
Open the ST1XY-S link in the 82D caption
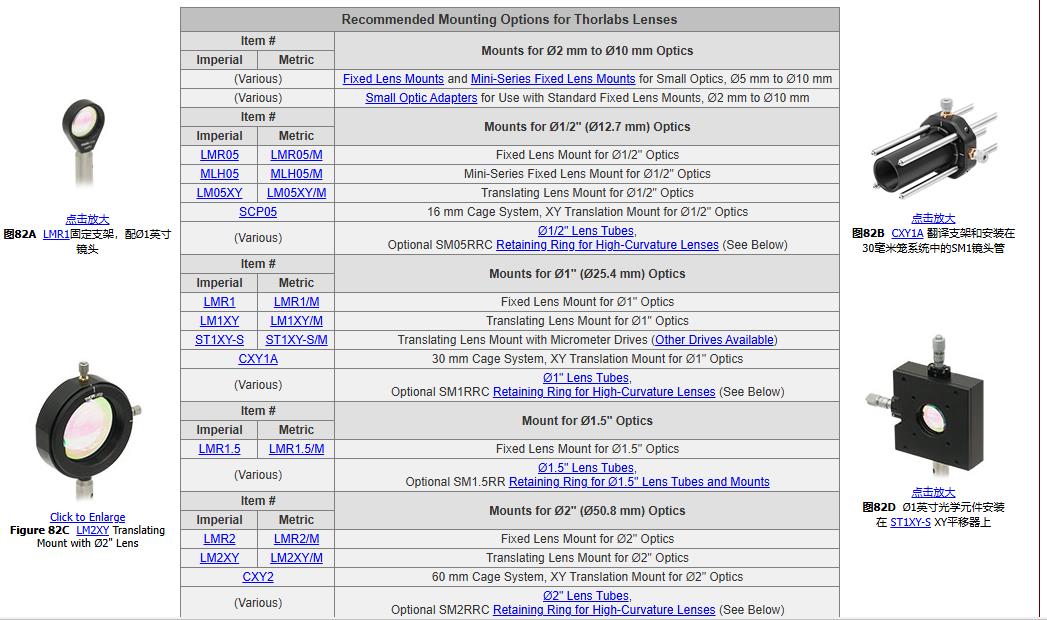coord(910,522)
